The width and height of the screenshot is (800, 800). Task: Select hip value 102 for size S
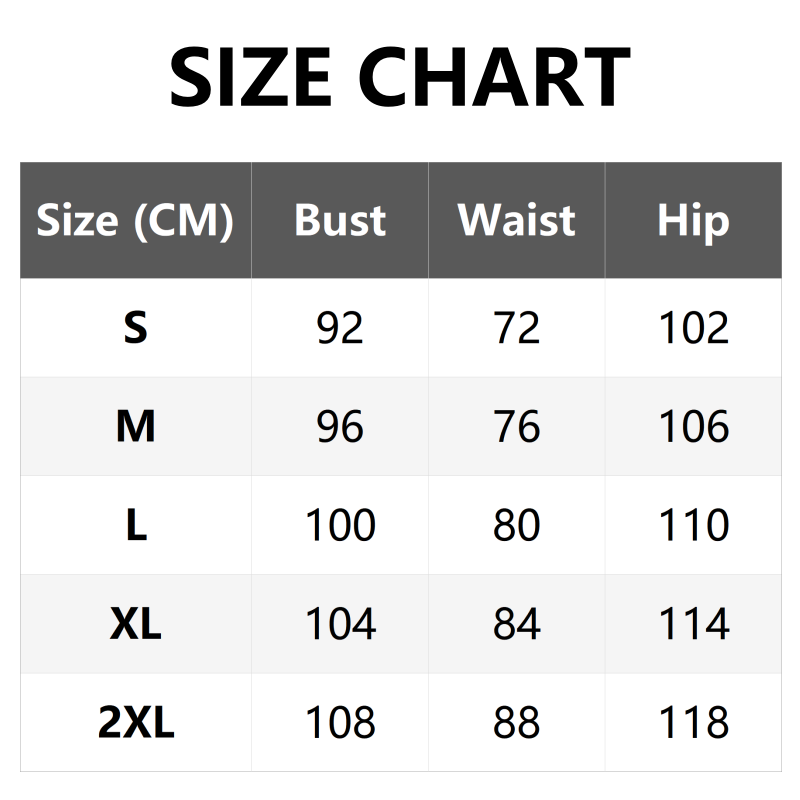693,328
